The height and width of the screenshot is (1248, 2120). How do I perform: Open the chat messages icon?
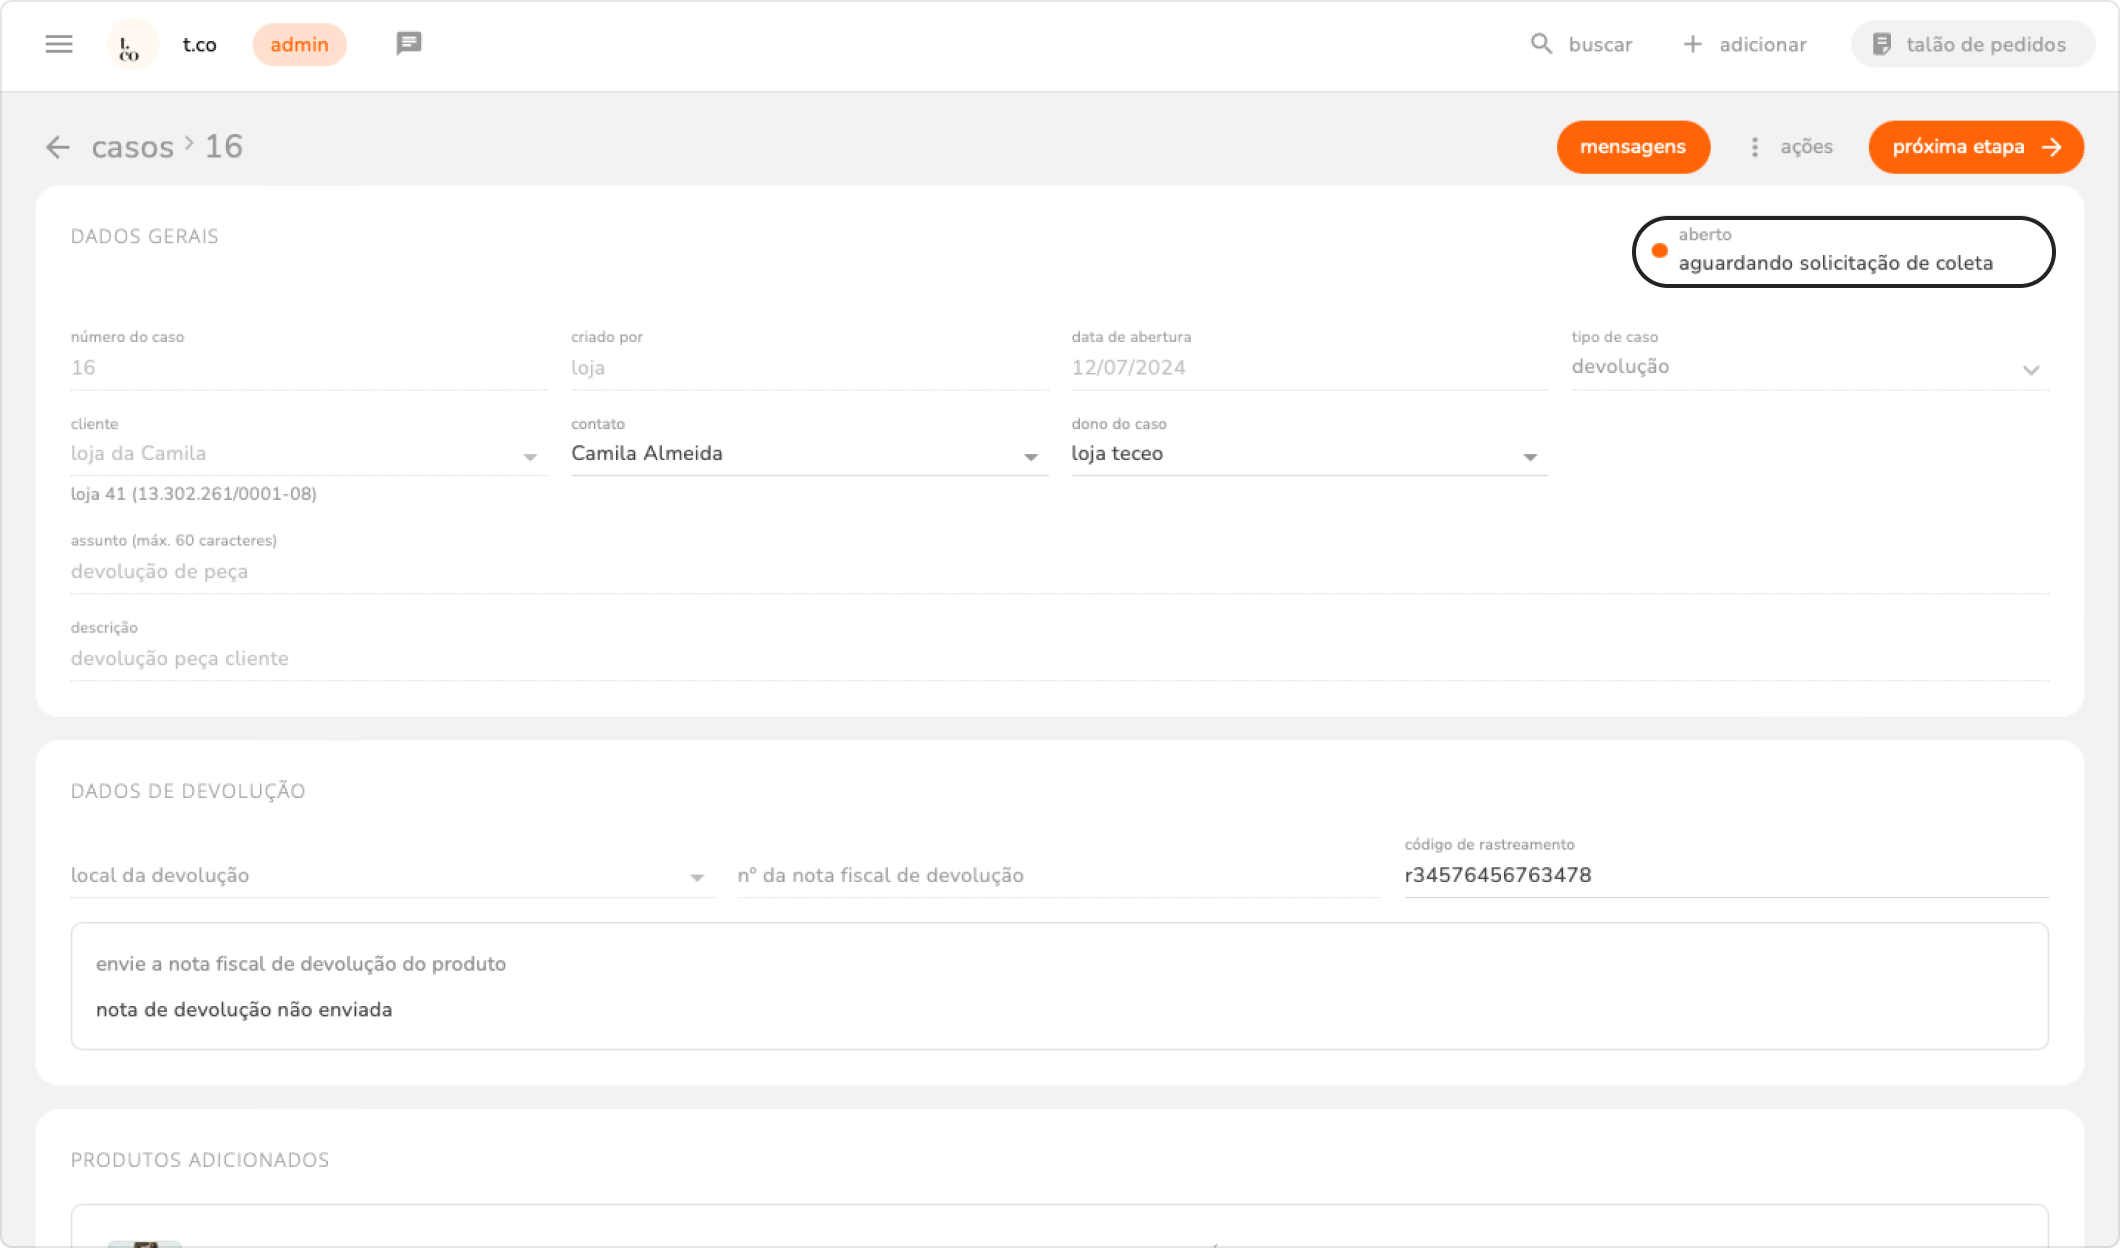click(x=408, y=44)
